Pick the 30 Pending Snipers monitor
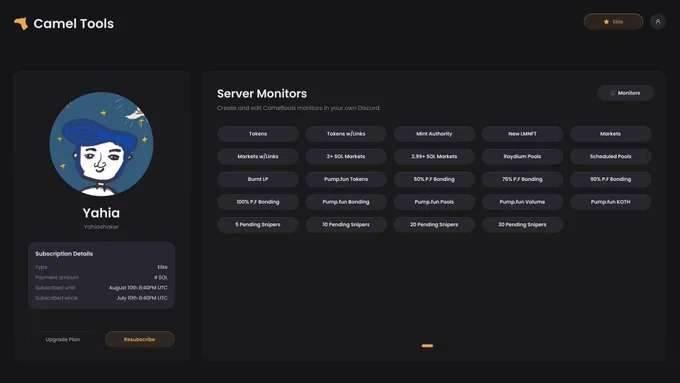Screen dimensions: 680x383 click(x=522, y=225)
